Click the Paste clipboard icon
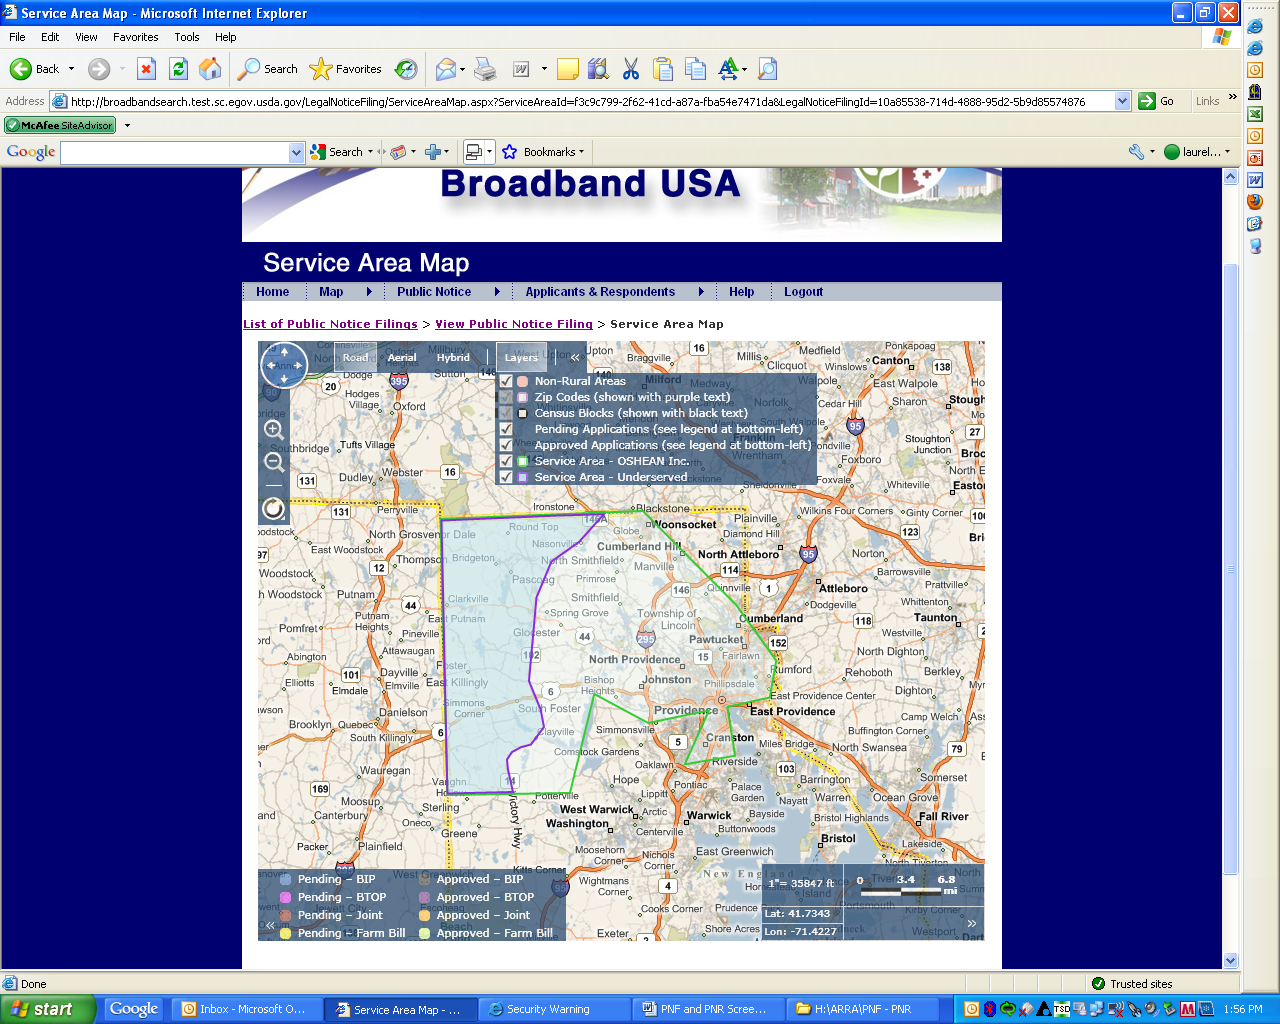 [663, 69]
